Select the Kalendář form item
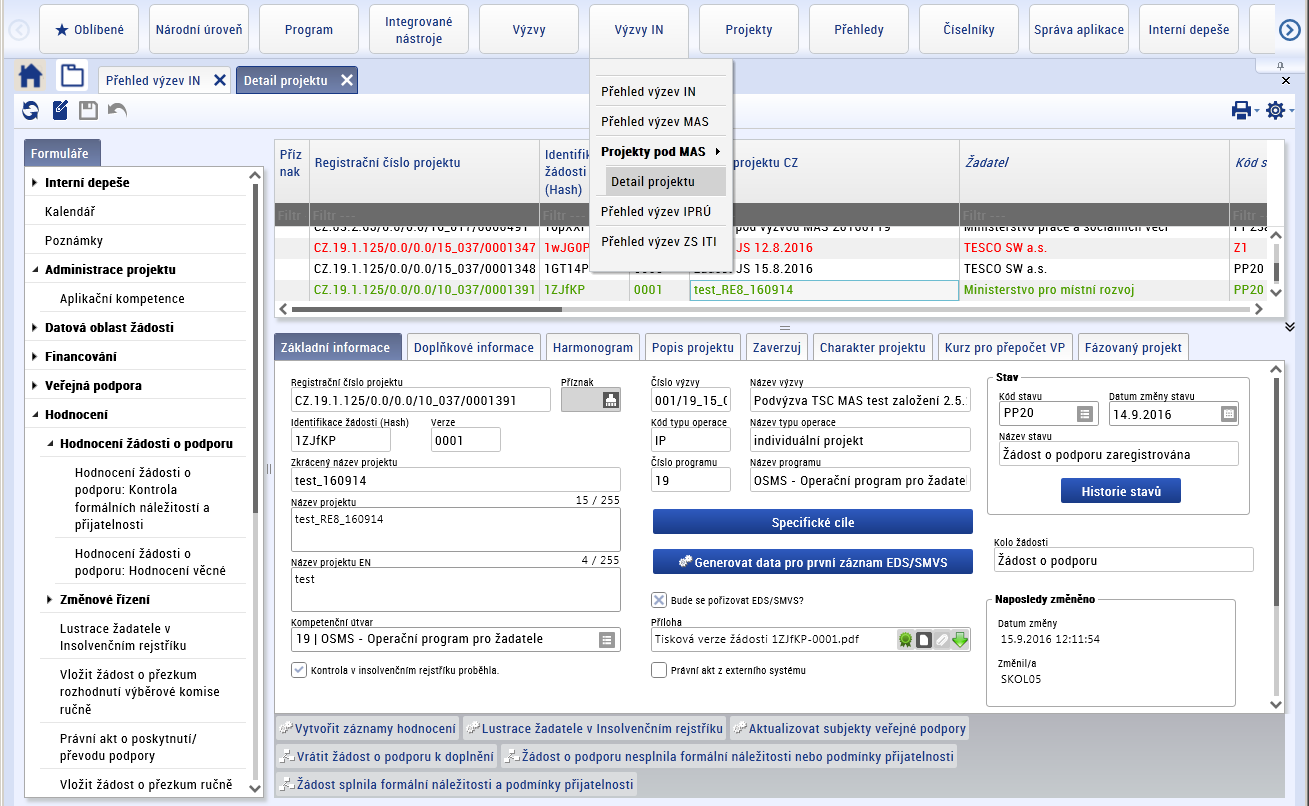This screenshot has height=806, width=1309. (70, 212)
